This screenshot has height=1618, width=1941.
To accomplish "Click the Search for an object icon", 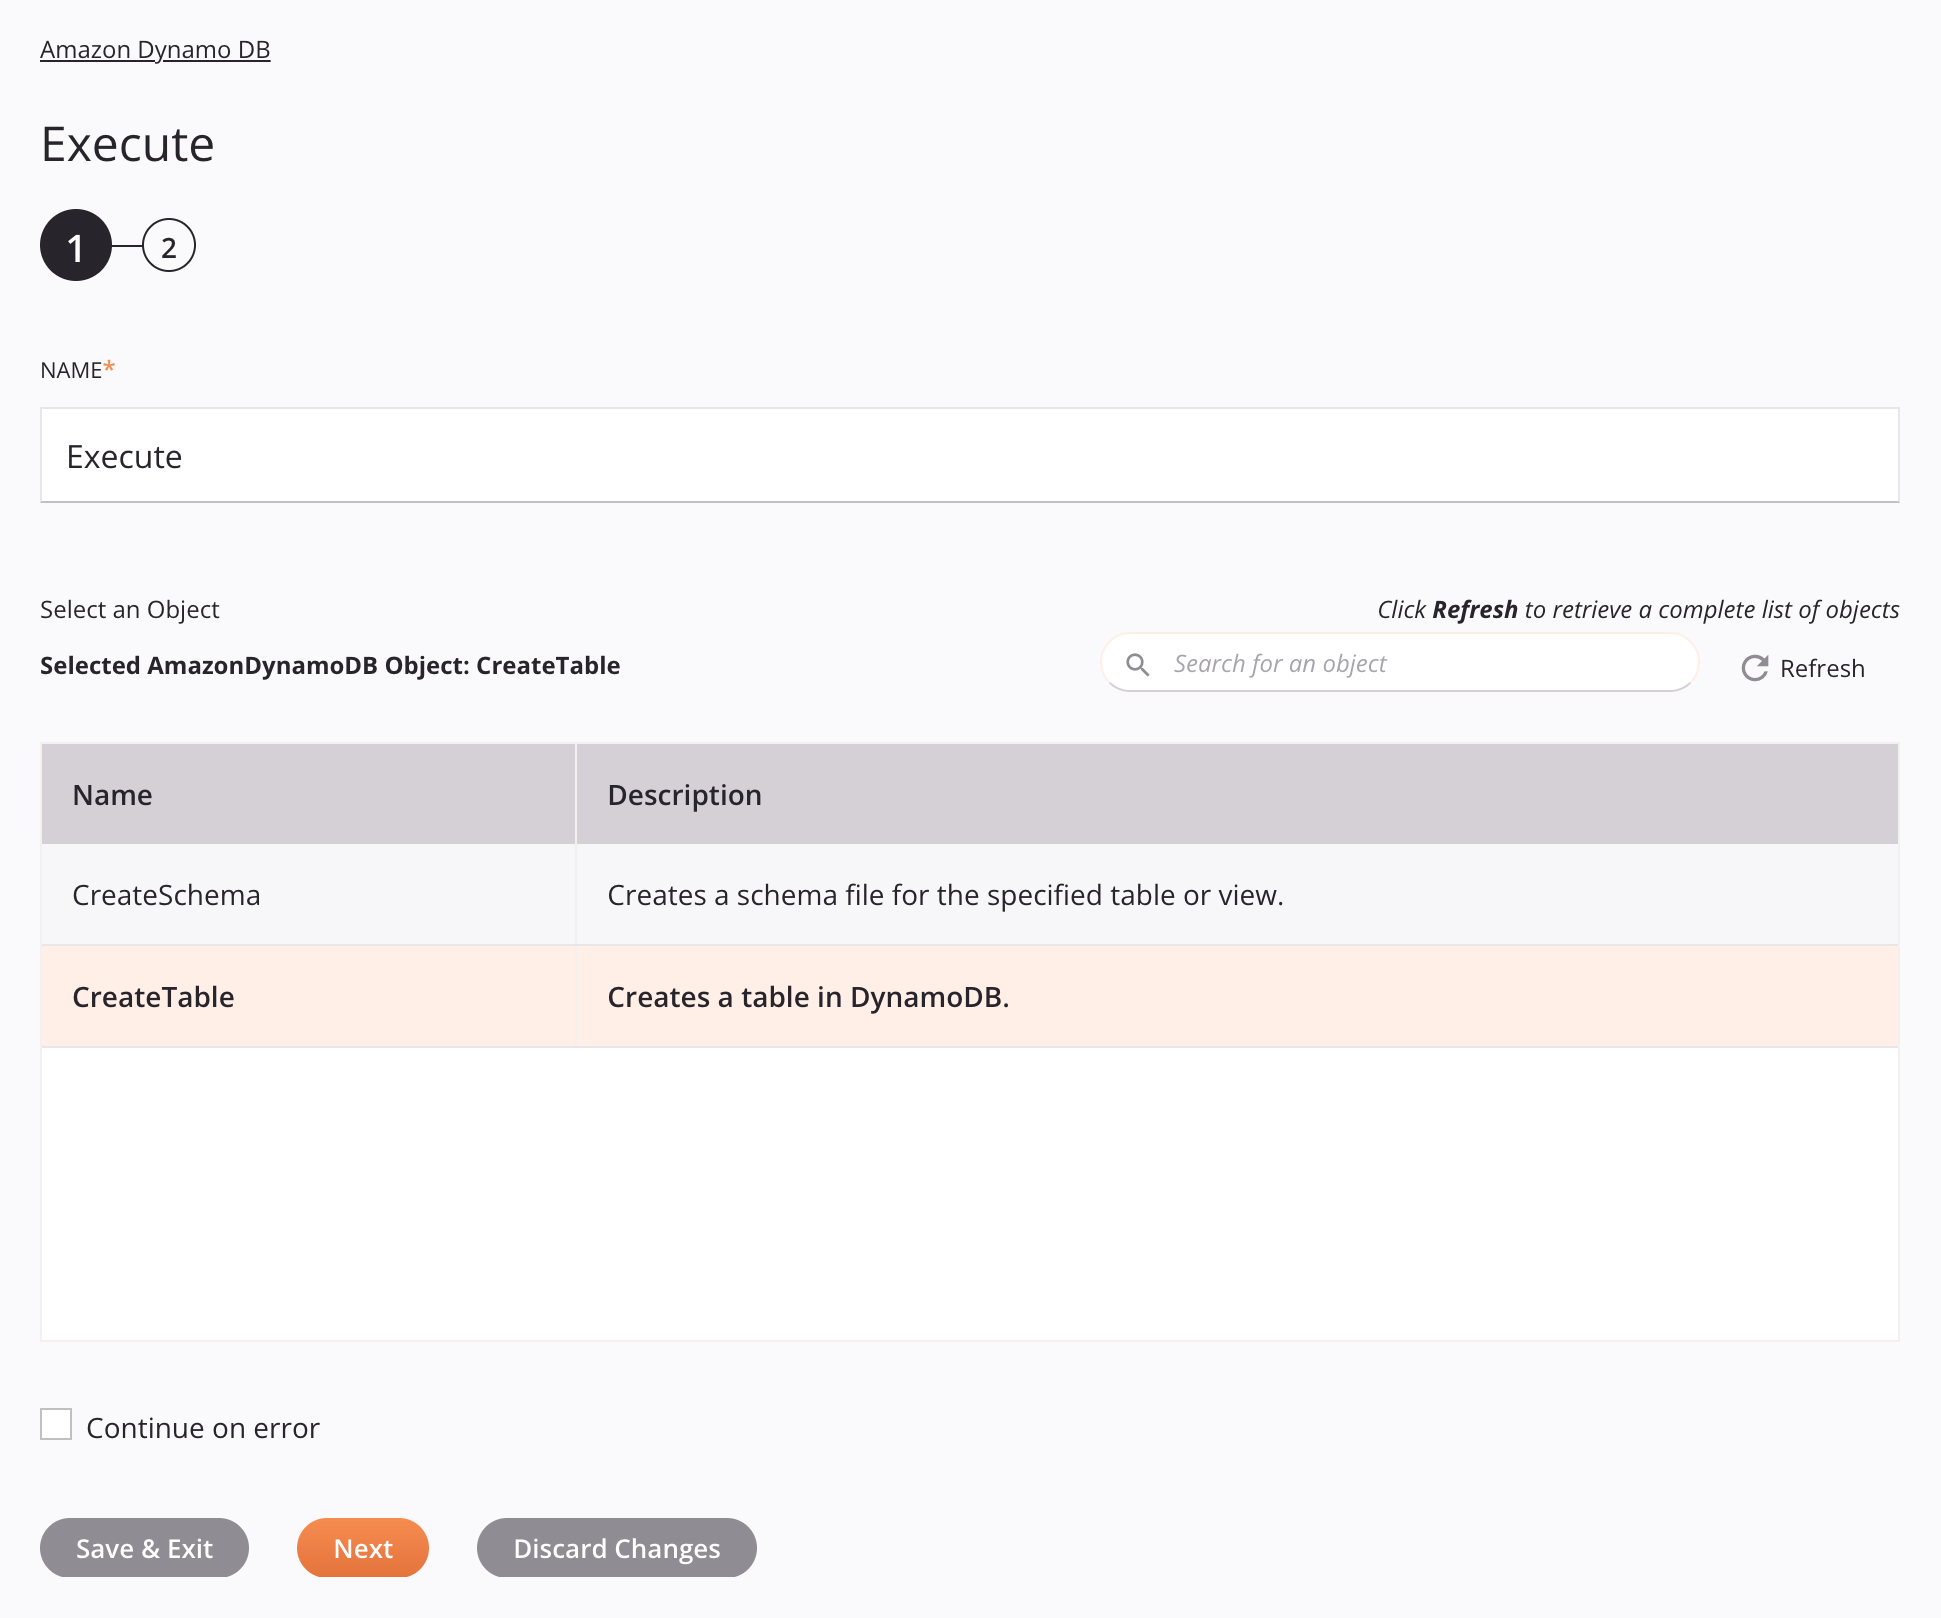I will pos(1140,664).
